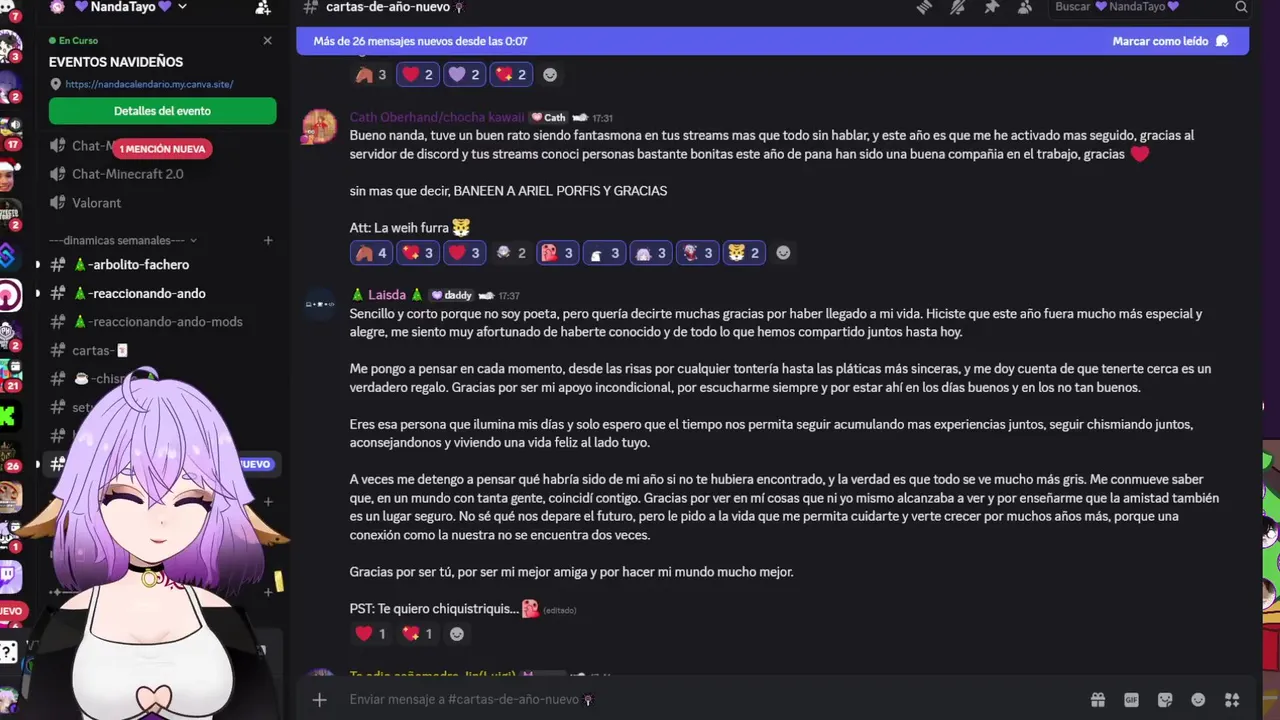Open the apps launcher icon
Viewport: 1280px width, 720px height.
point(1232,700)
